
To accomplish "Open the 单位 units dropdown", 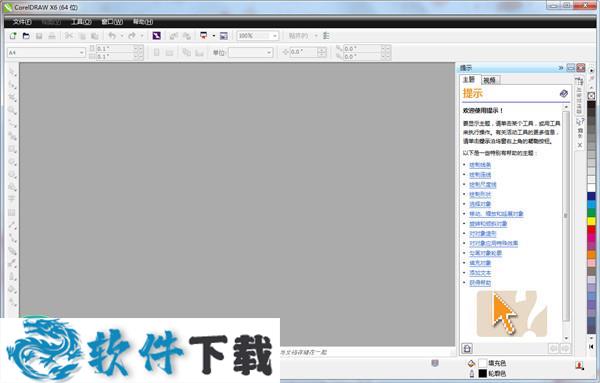I will click(x=269, y=52).
